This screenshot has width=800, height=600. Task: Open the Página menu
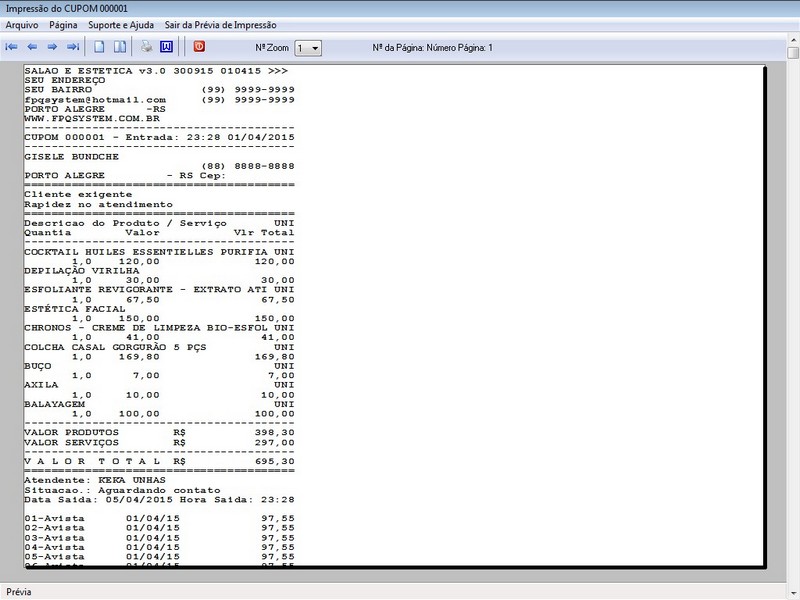[x=63, y=25]
